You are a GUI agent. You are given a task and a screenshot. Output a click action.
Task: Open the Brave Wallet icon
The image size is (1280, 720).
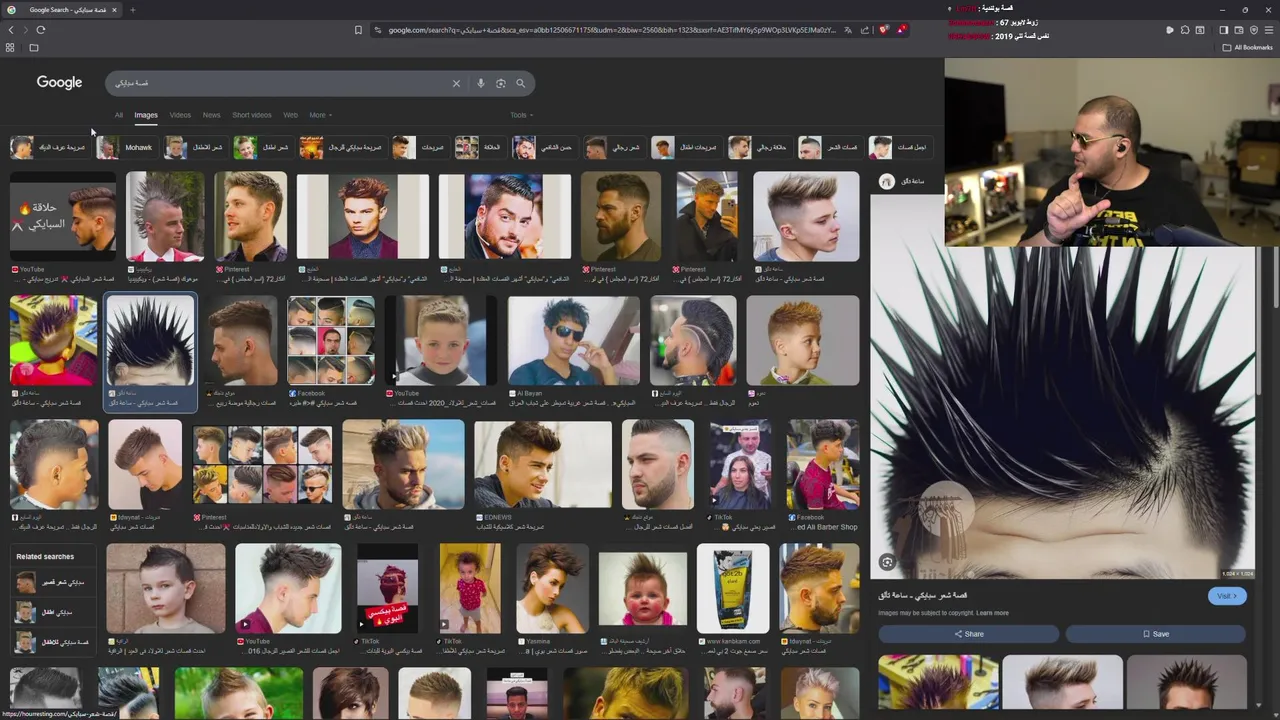(1238, 30)
